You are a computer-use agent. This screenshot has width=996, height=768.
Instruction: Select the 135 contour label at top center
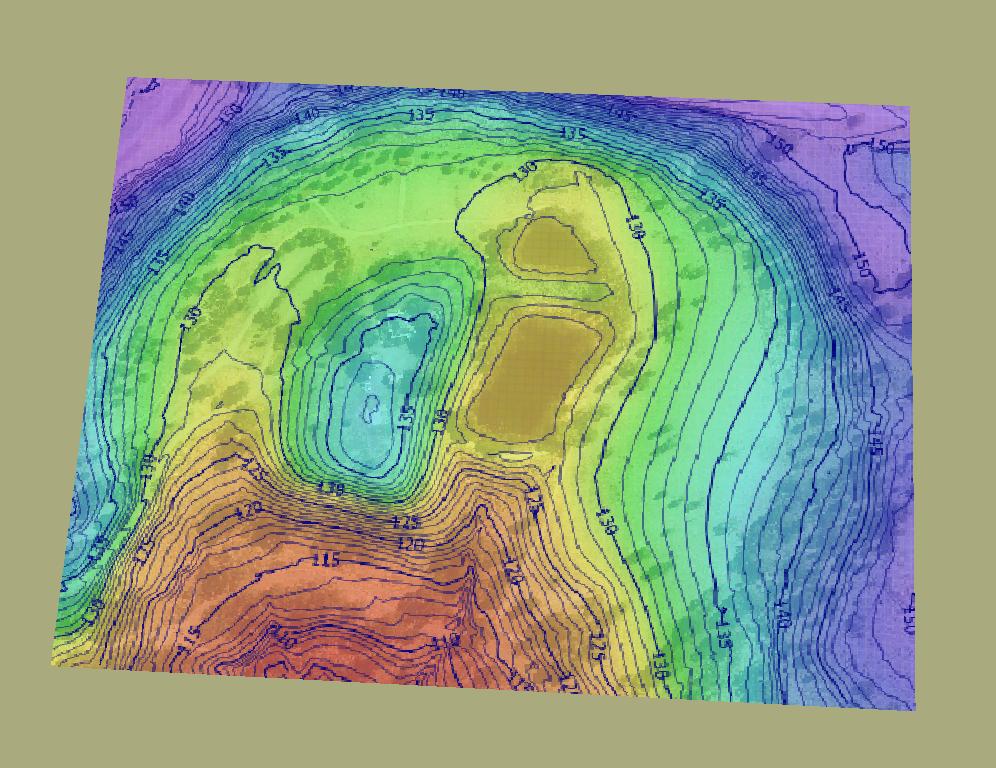pyautogui.click(x=421, y=115)
